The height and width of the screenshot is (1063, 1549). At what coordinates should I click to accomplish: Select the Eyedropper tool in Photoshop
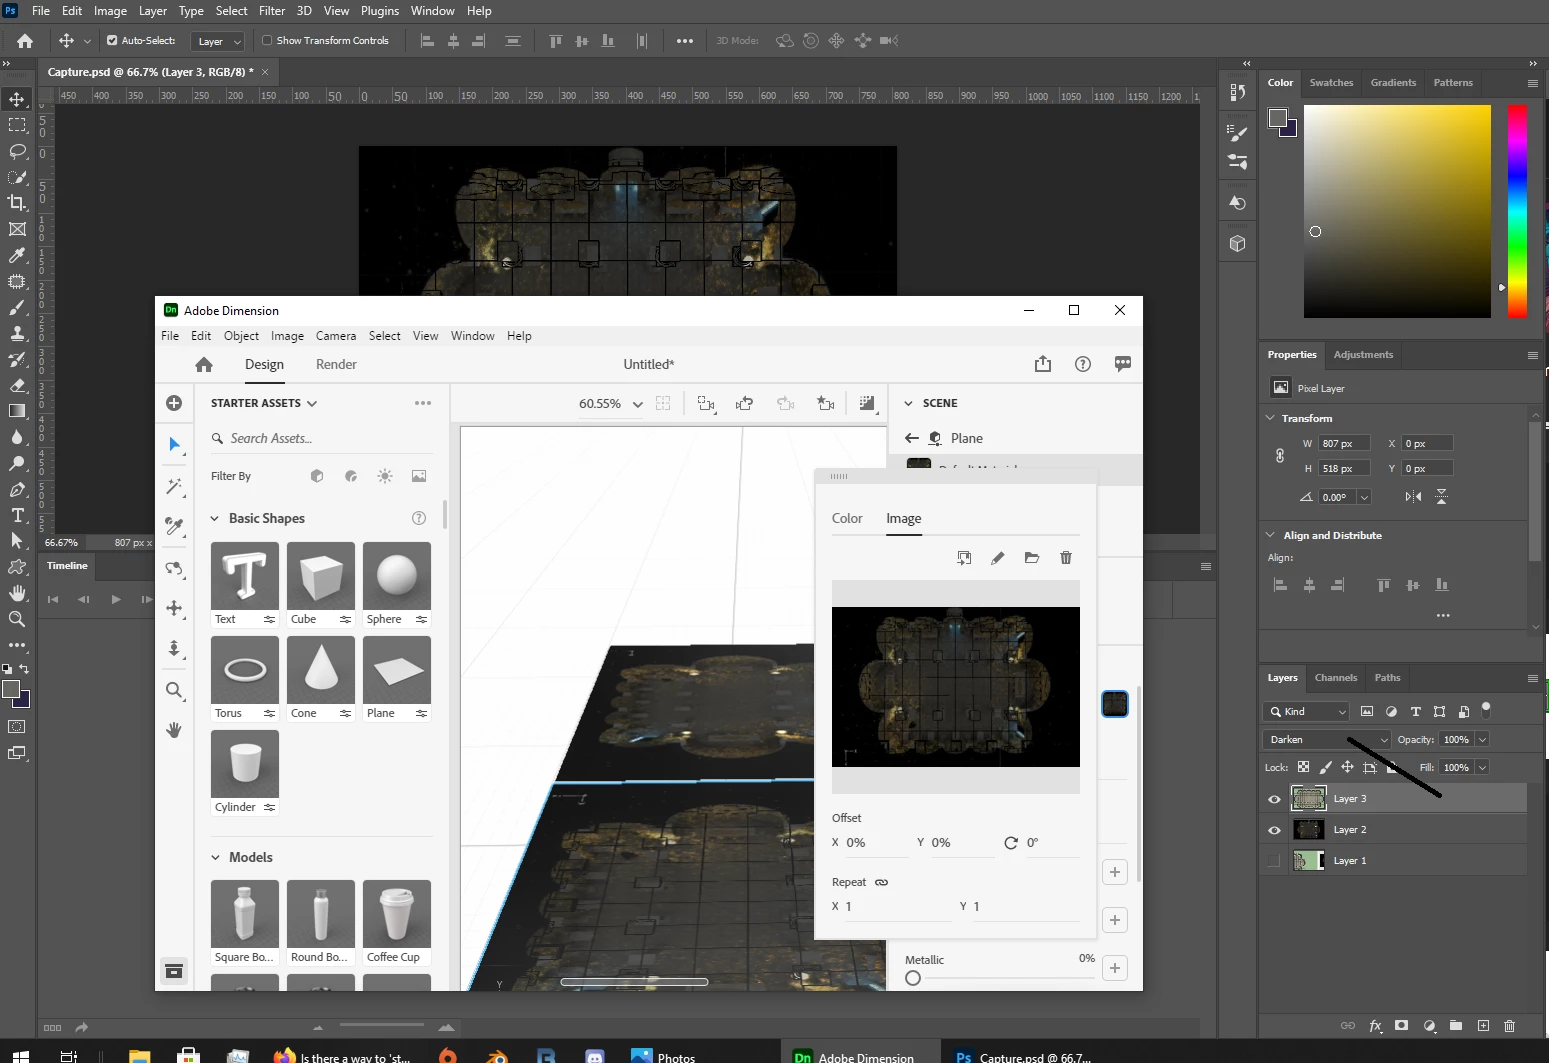click(x=17, y=255)
